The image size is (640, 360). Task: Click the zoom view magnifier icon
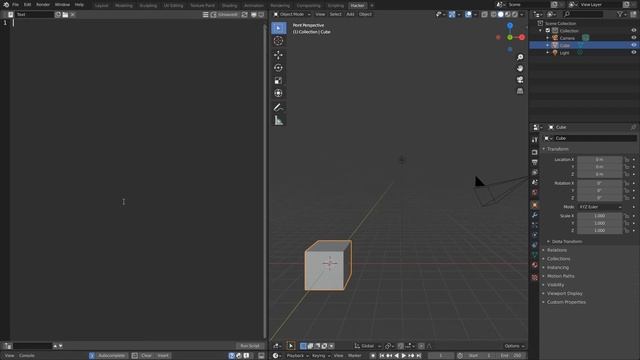(x=520, y=57)
